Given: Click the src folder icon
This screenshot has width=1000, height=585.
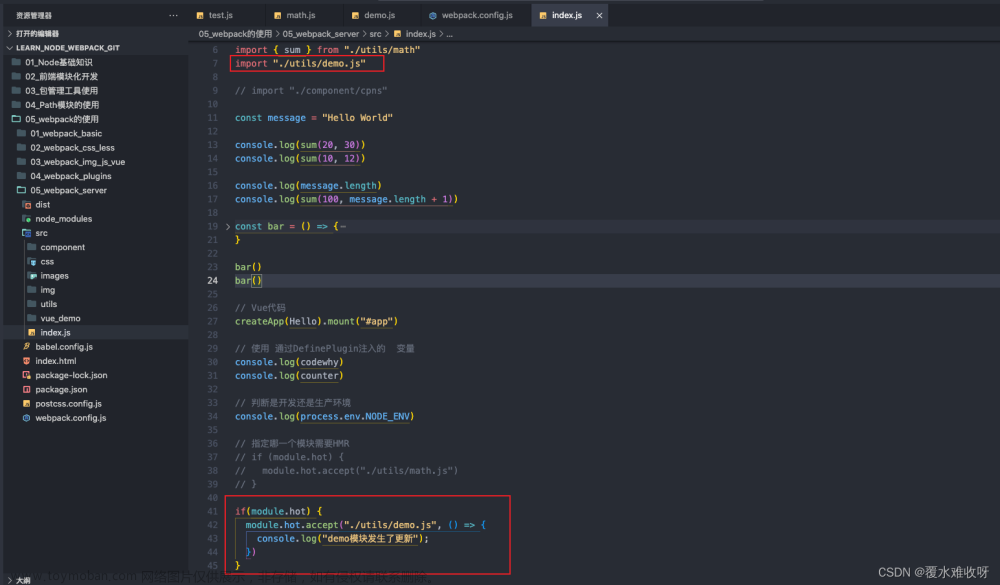Looking at the screenshot, I should [x=27, y=233].
